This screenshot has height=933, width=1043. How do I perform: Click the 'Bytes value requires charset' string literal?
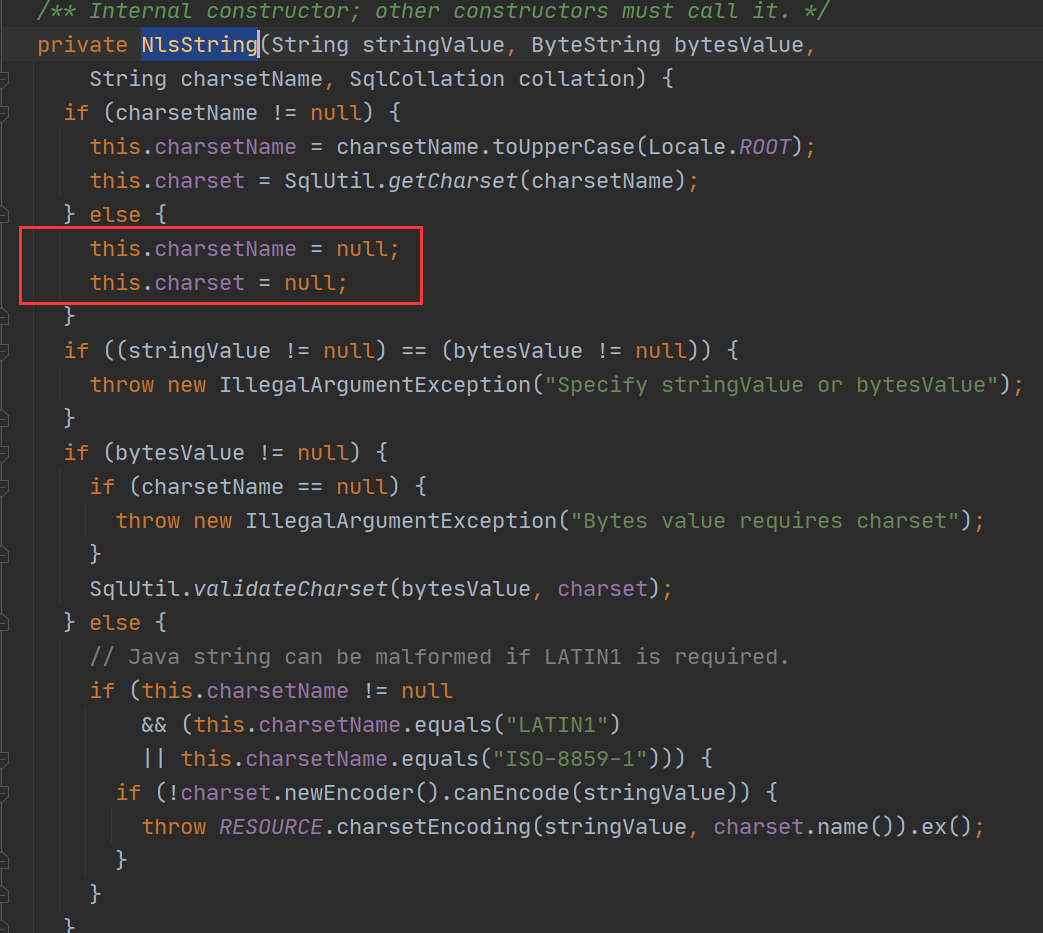point(766,521)
